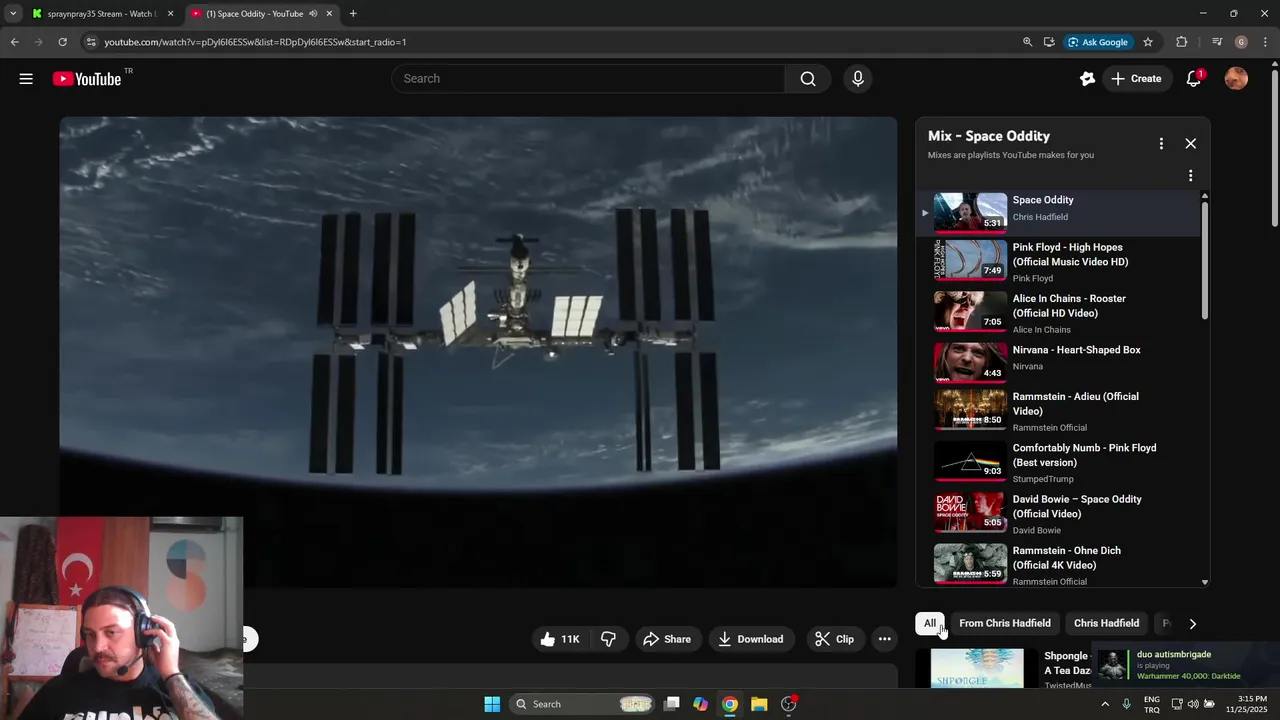Open Chrome from the taskbar
Viewport: 1280px width, 720px height.
click(730, 704)
